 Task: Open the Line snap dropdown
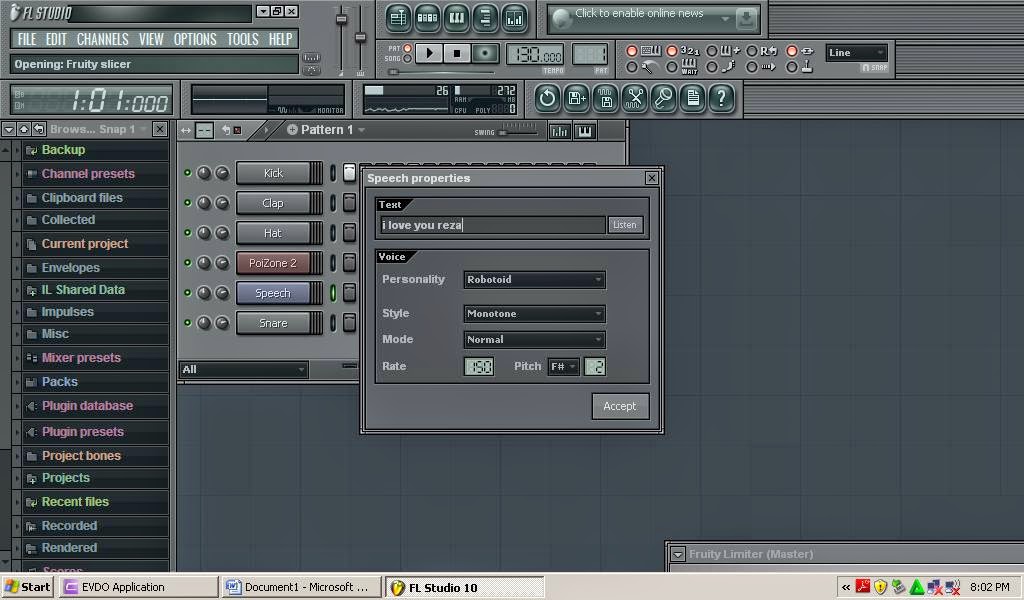856,53
